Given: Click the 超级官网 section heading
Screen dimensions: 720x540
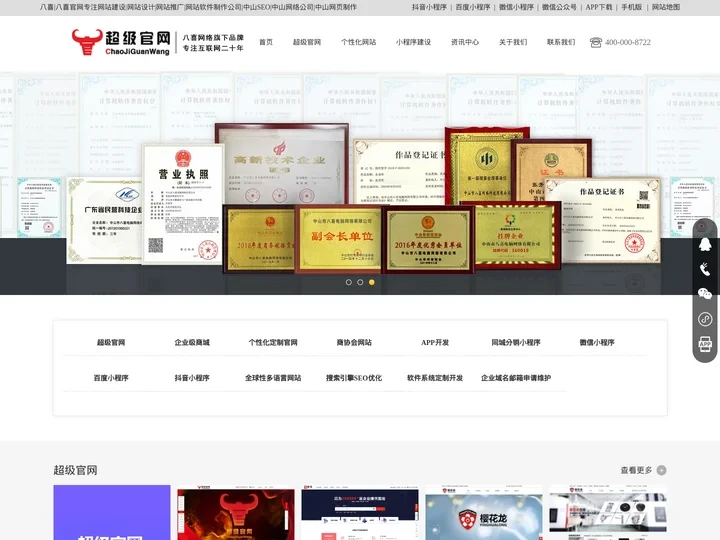Looking at the screenshot, I should (x=75, y=470).
